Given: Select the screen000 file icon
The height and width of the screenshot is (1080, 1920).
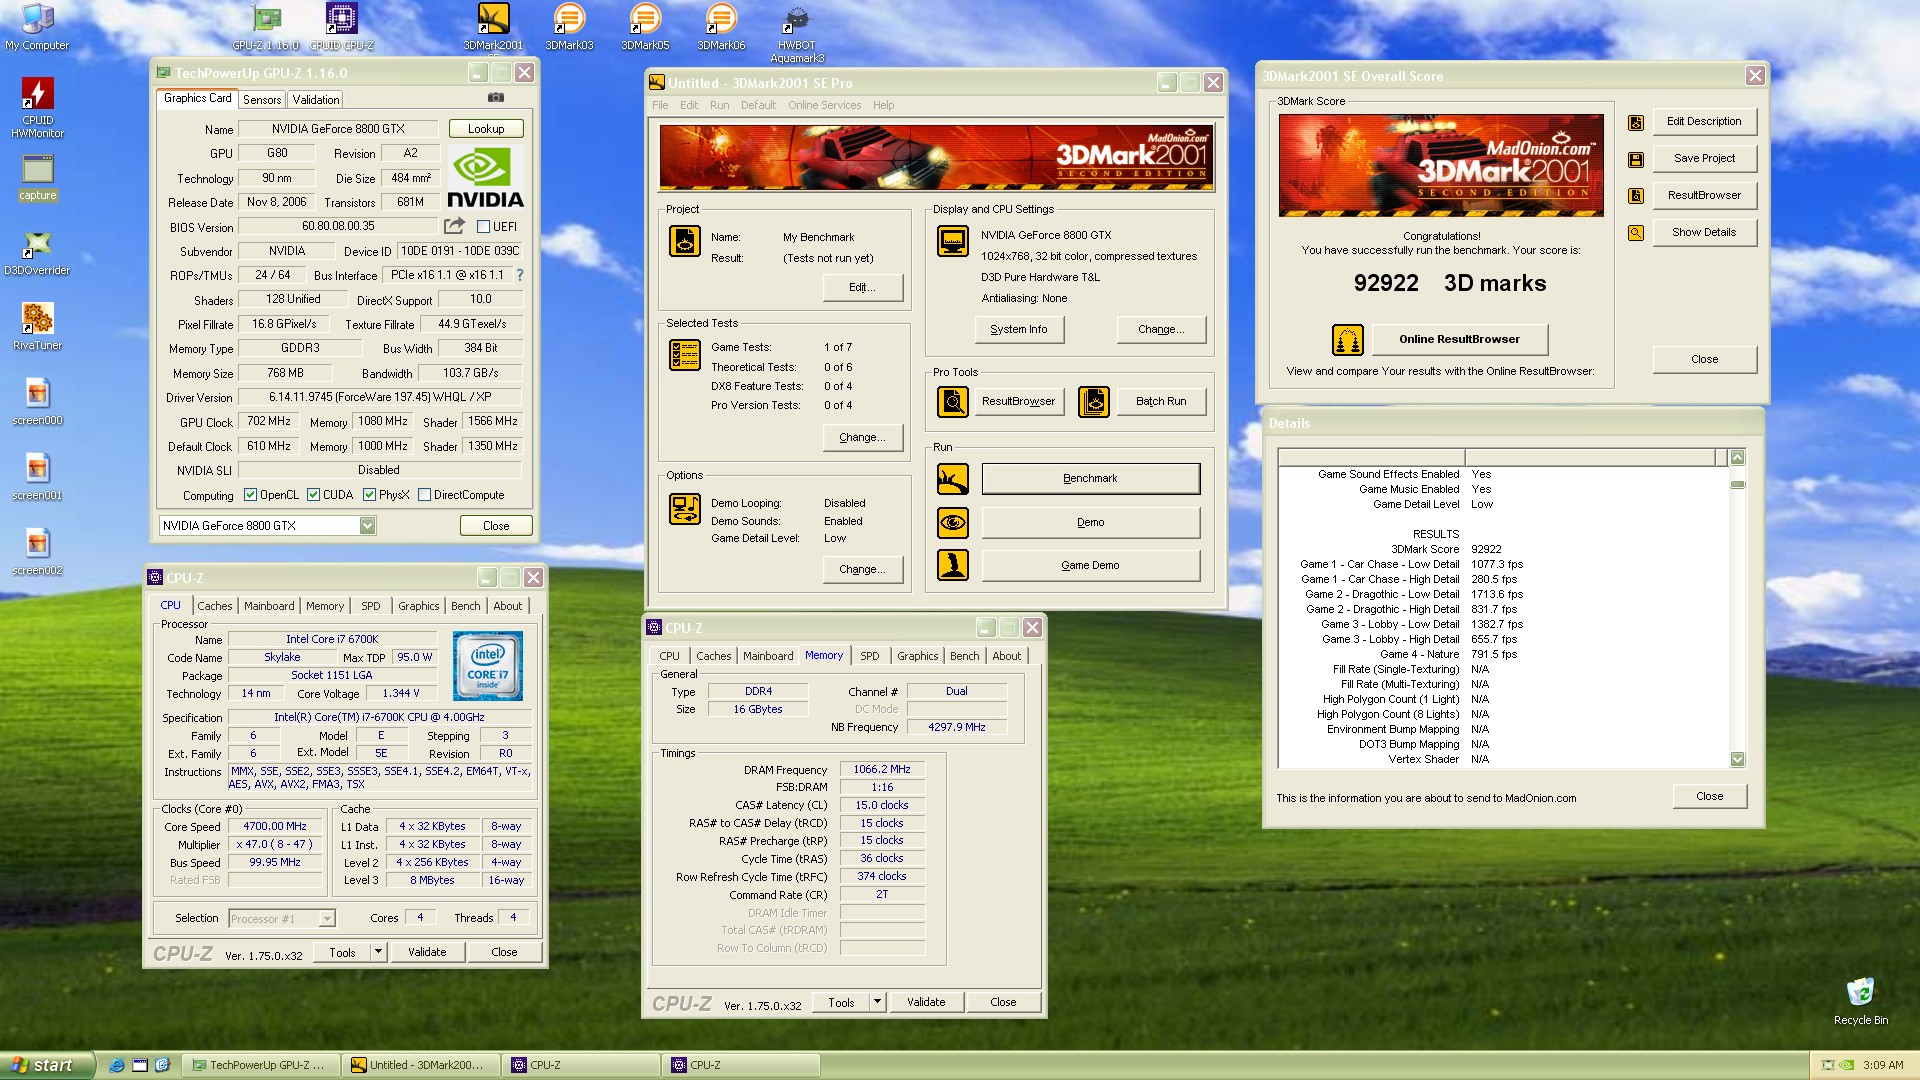Looking at the screenshot, I should (x=37, y=403).
